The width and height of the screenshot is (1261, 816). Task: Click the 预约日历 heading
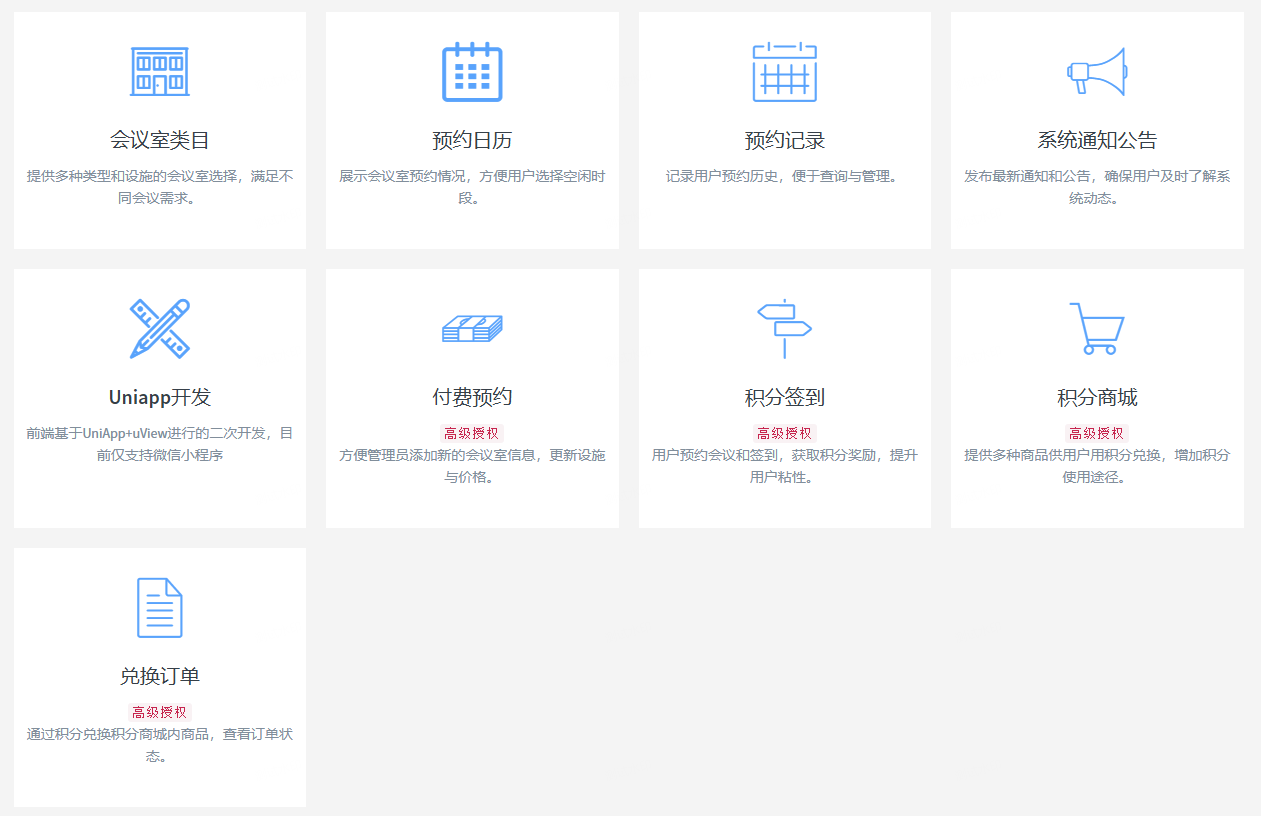coord(472,140)
